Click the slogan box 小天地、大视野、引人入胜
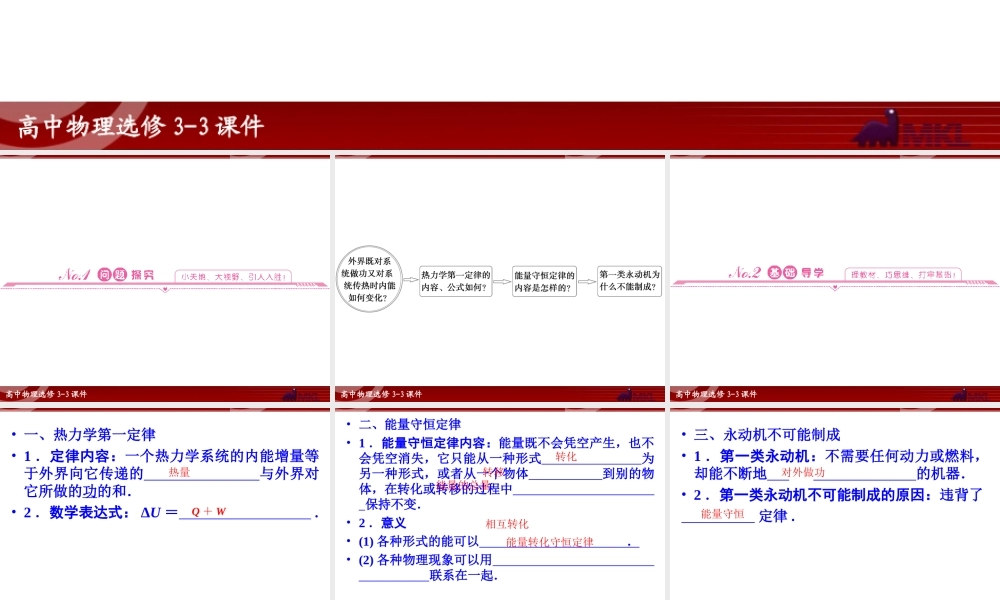 pyautogui.click(x=234, y=276)
